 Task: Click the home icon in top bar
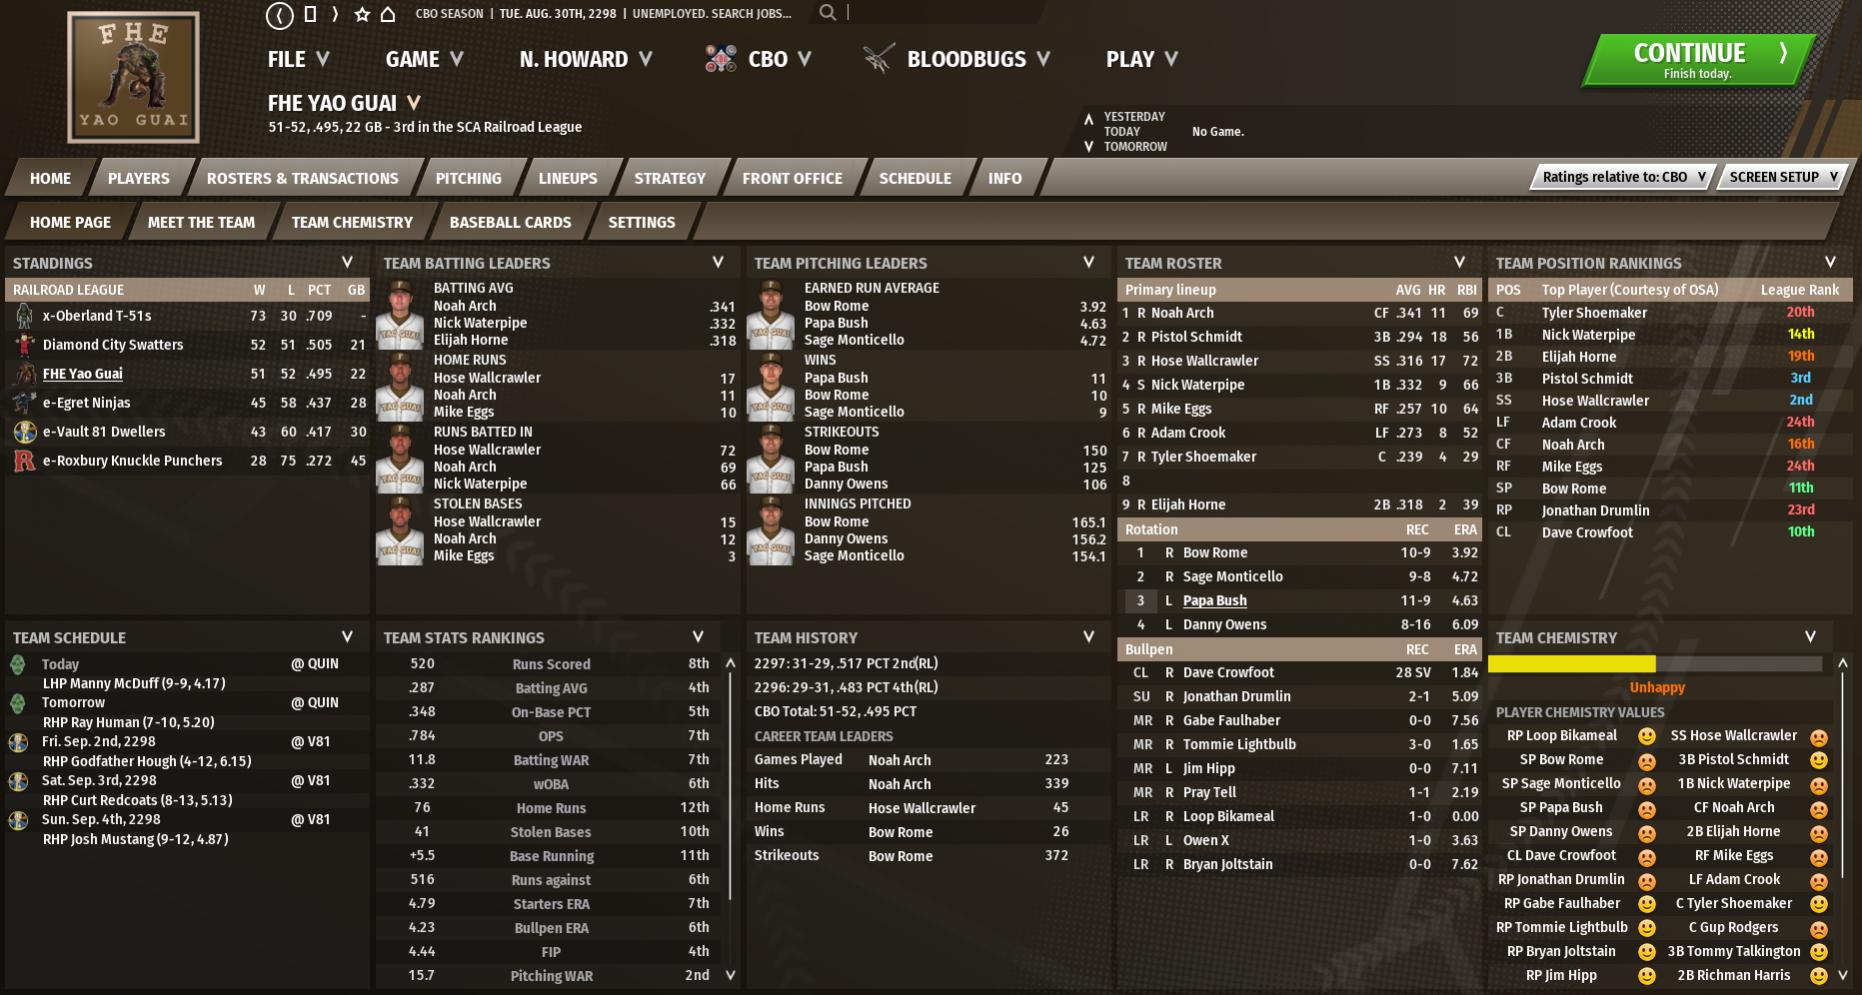coord(388,14)
